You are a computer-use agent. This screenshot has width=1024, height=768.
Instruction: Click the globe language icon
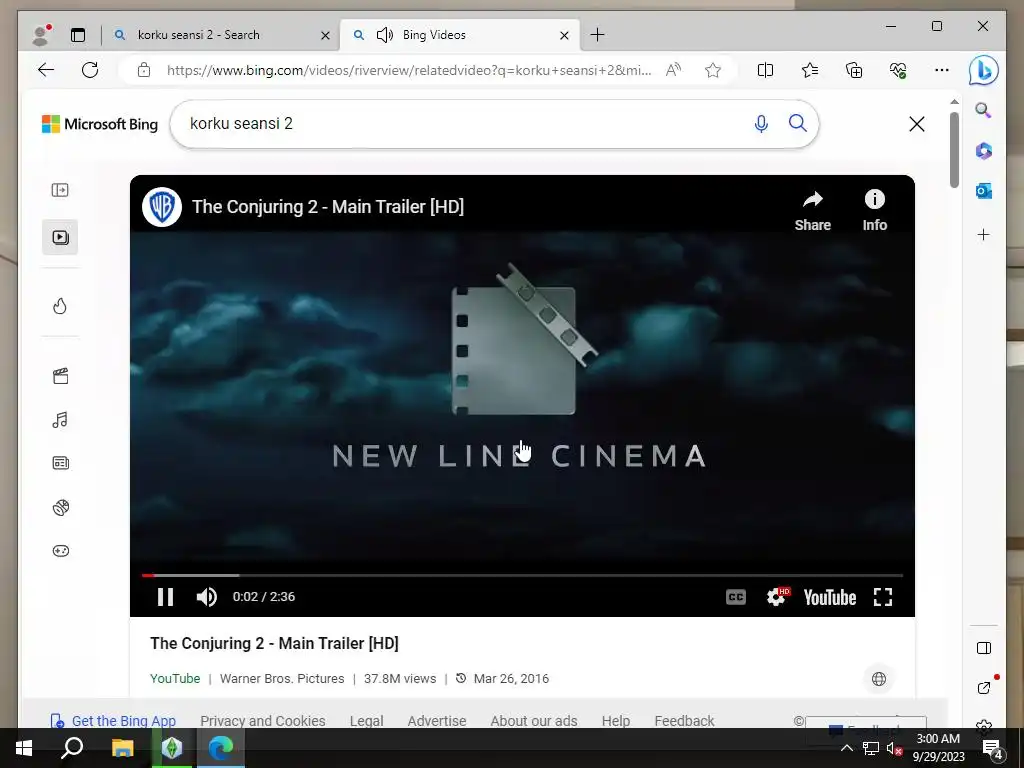(x=879, y=679)
